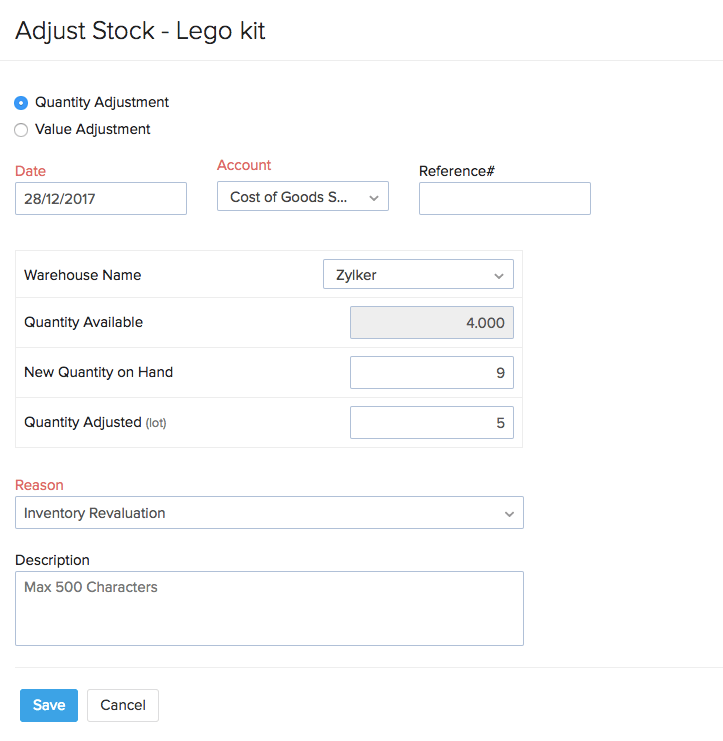Click the Zylker warehouse chevron arrow
723x741 pixels.
(x=499, y=276)
